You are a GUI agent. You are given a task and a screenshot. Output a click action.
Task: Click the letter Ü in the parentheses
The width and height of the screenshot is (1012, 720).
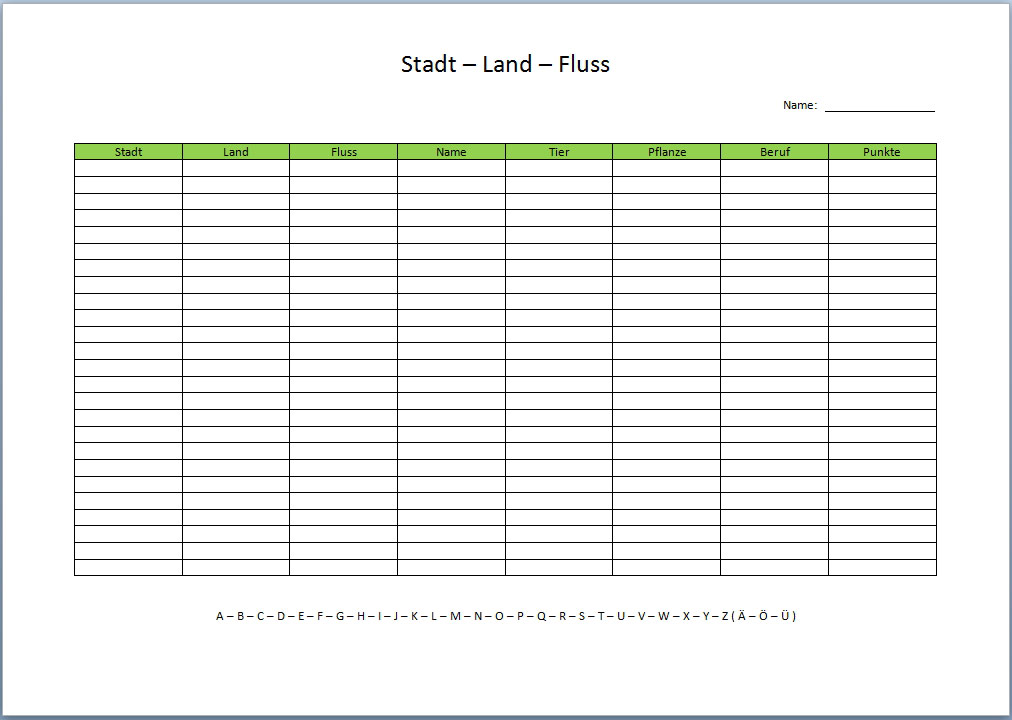[x=785, y=616]
